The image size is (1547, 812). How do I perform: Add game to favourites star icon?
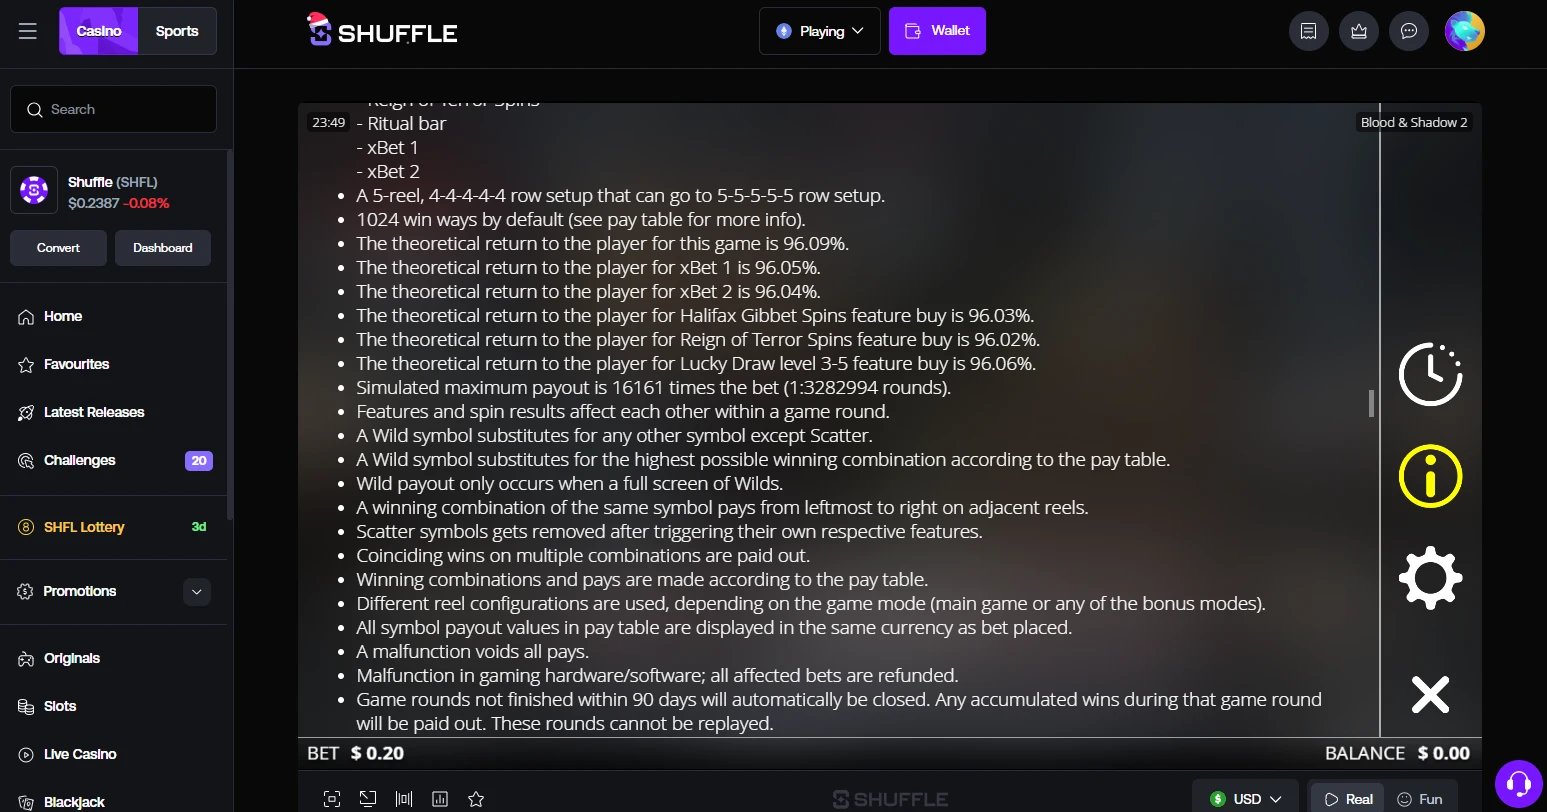pos(476,799)
